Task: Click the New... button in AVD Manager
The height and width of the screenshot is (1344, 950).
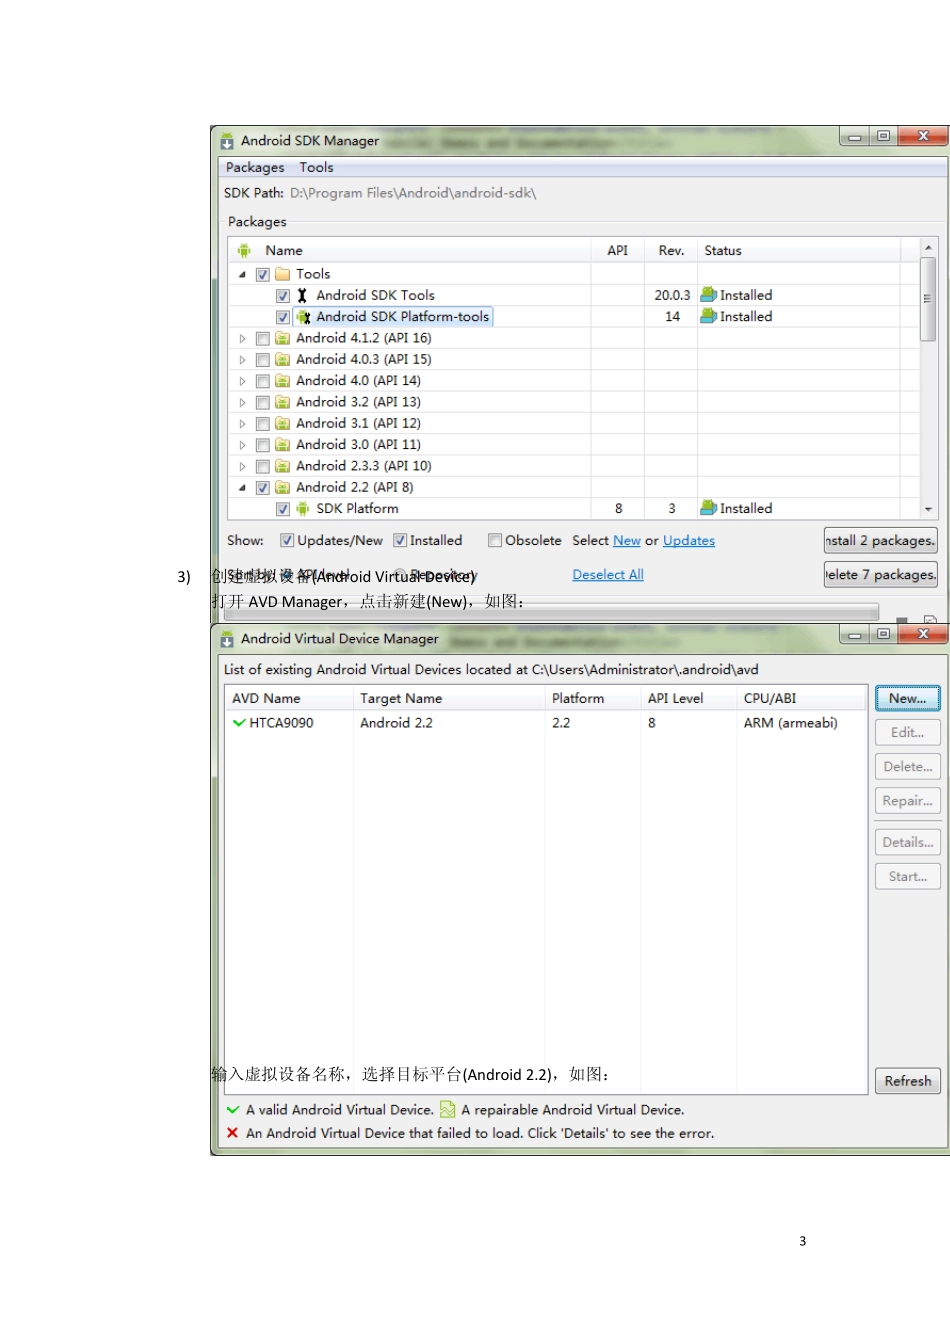Action: point(908,699)
